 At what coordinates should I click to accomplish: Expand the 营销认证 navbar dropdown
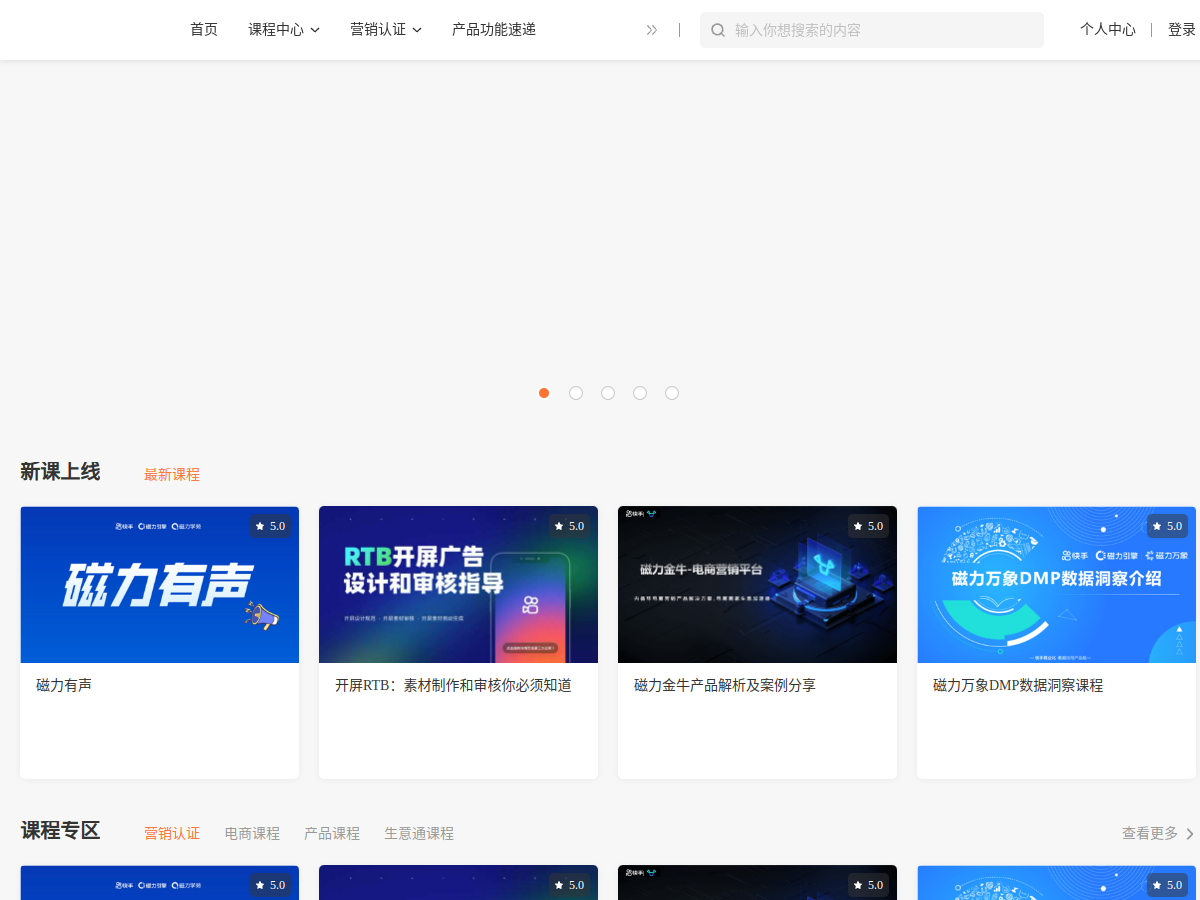click(386, 30)
